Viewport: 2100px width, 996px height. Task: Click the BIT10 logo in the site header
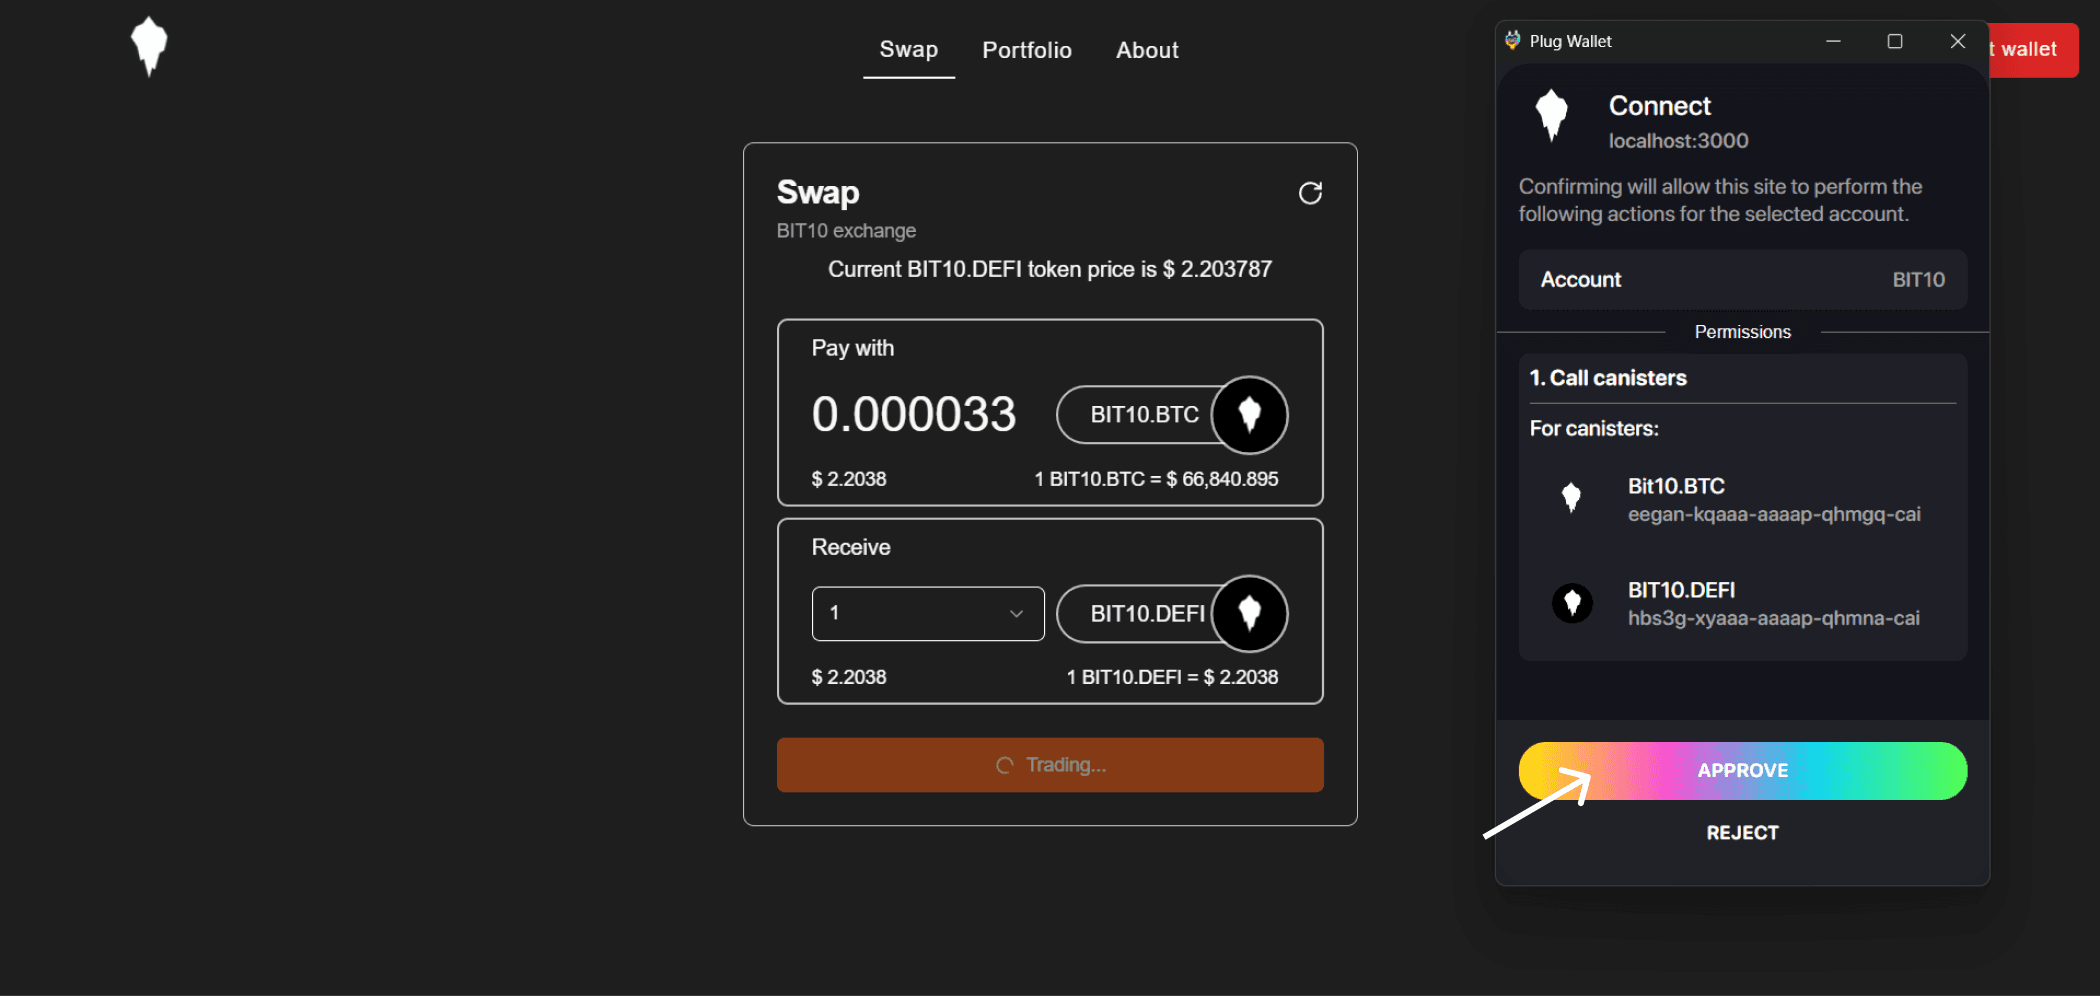coord(149,46)
